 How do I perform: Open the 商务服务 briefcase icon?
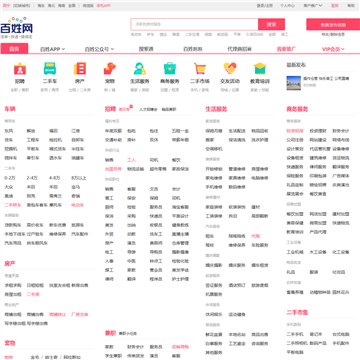pos(170,68)
